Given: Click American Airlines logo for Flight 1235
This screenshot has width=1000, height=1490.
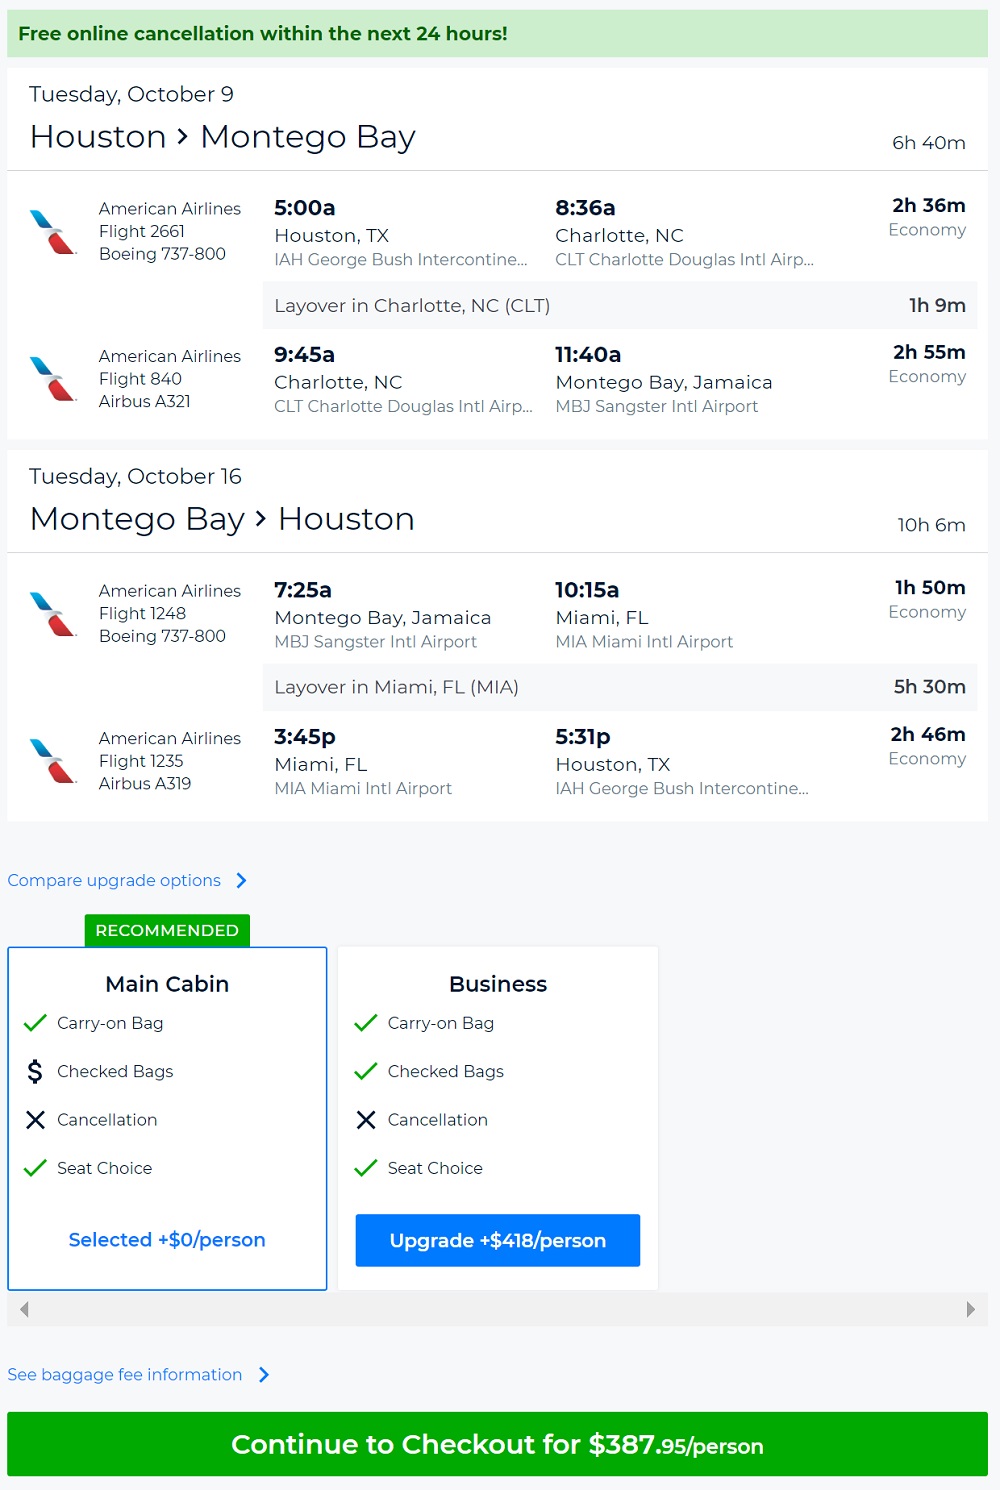Looking at the screenshot, I should click(53, 761).
